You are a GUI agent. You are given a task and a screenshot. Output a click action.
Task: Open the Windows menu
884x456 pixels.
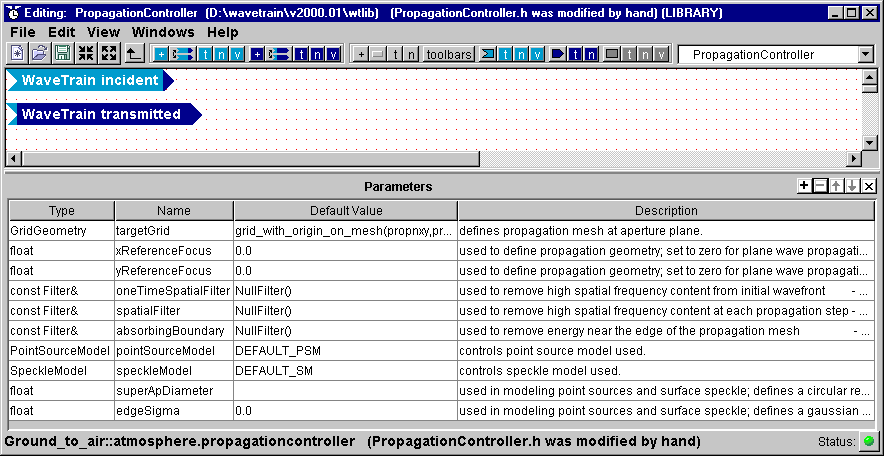point(163,32)
